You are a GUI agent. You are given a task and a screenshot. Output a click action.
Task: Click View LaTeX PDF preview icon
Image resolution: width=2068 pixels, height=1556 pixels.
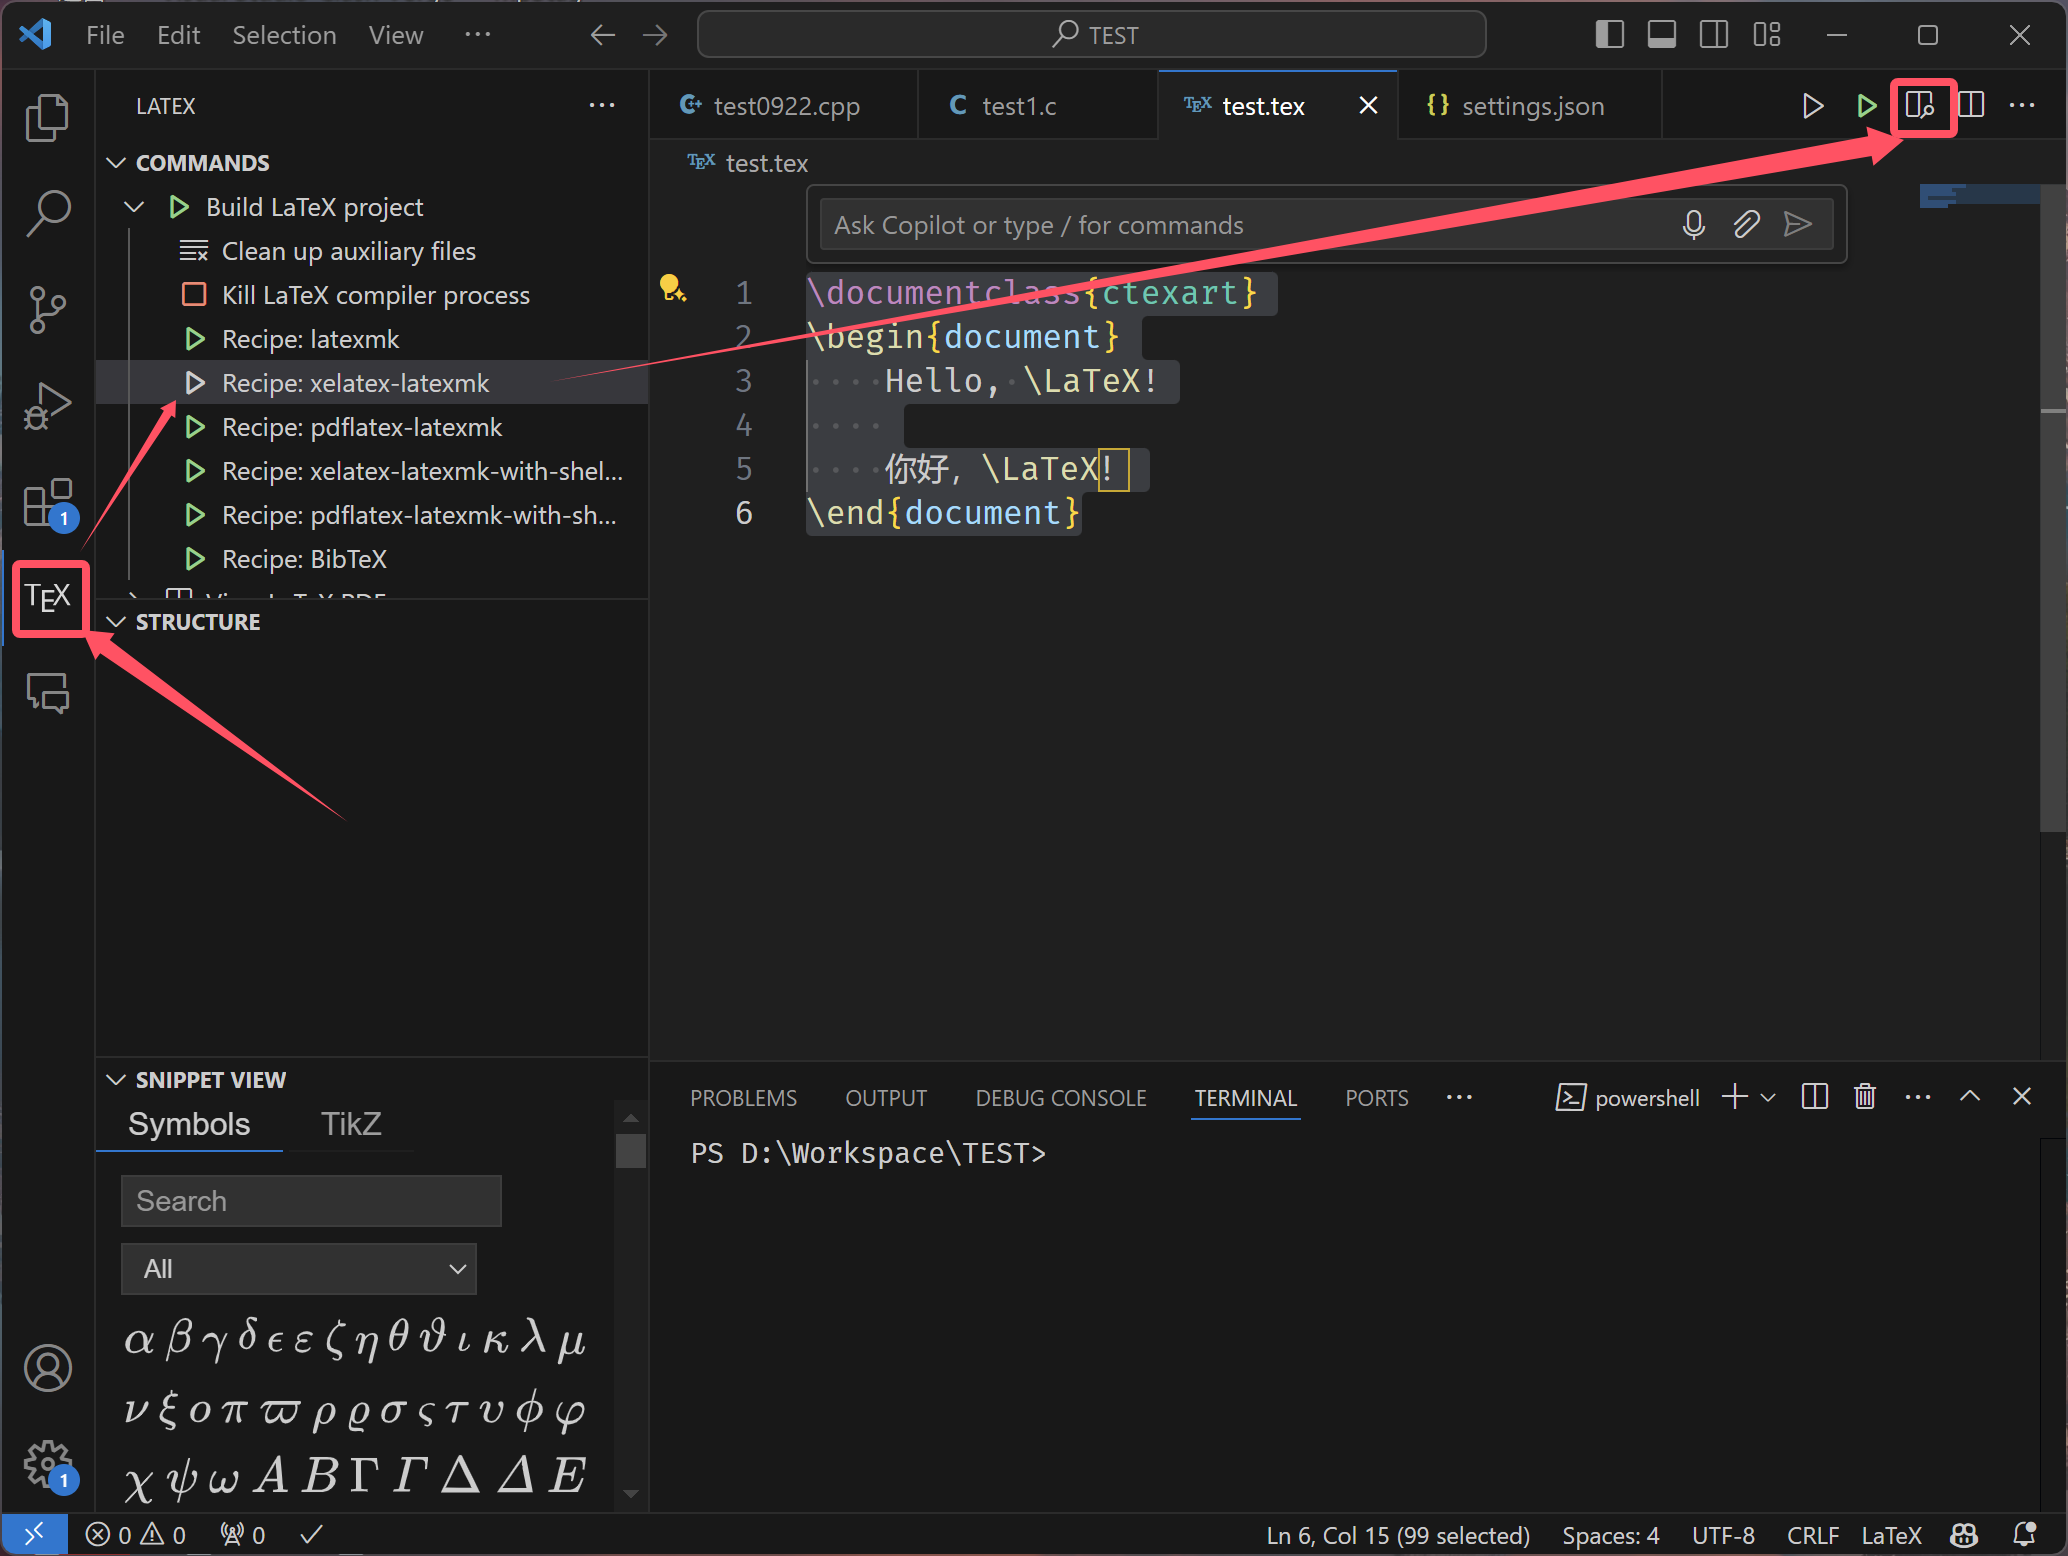(1920, 105)
